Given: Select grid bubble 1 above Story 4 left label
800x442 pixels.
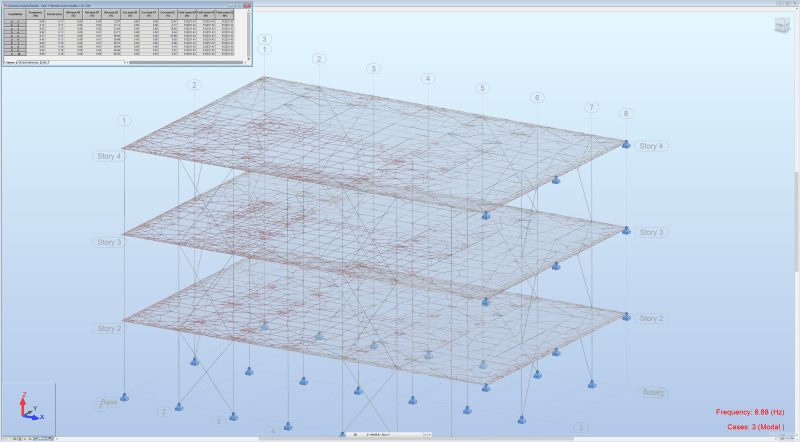Looking at the screenshot, I should click(124, 120).
